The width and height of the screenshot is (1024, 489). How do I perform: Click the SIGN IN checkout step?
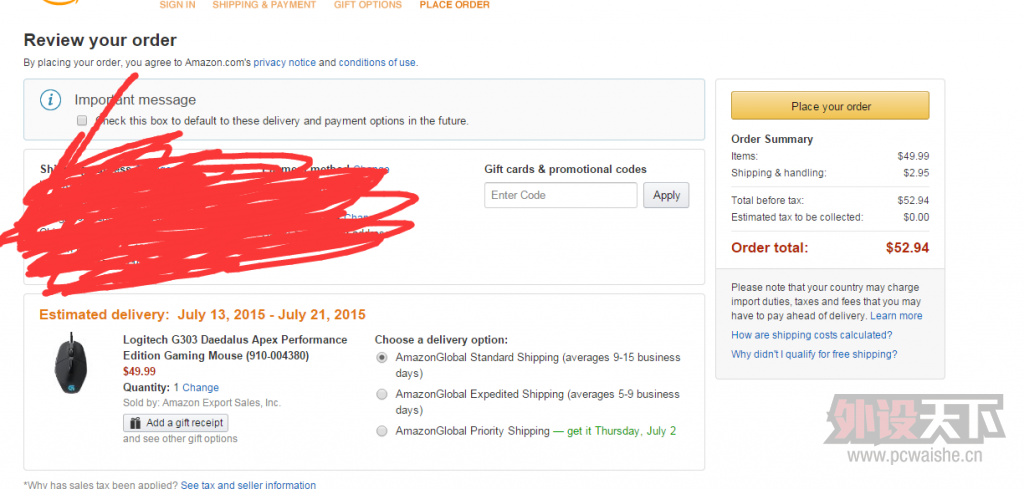pyautogui.click(x=177, y=5)
